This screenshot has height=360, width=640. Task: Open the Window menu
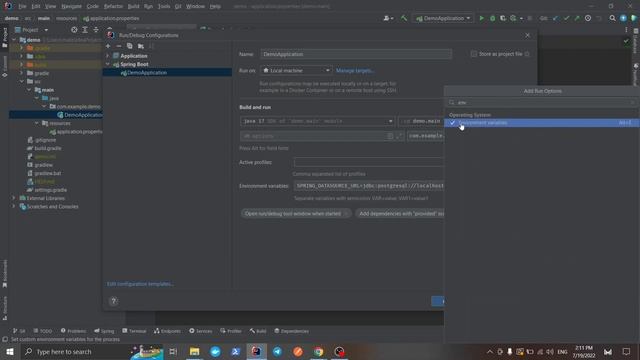click(x=195, y=7)
